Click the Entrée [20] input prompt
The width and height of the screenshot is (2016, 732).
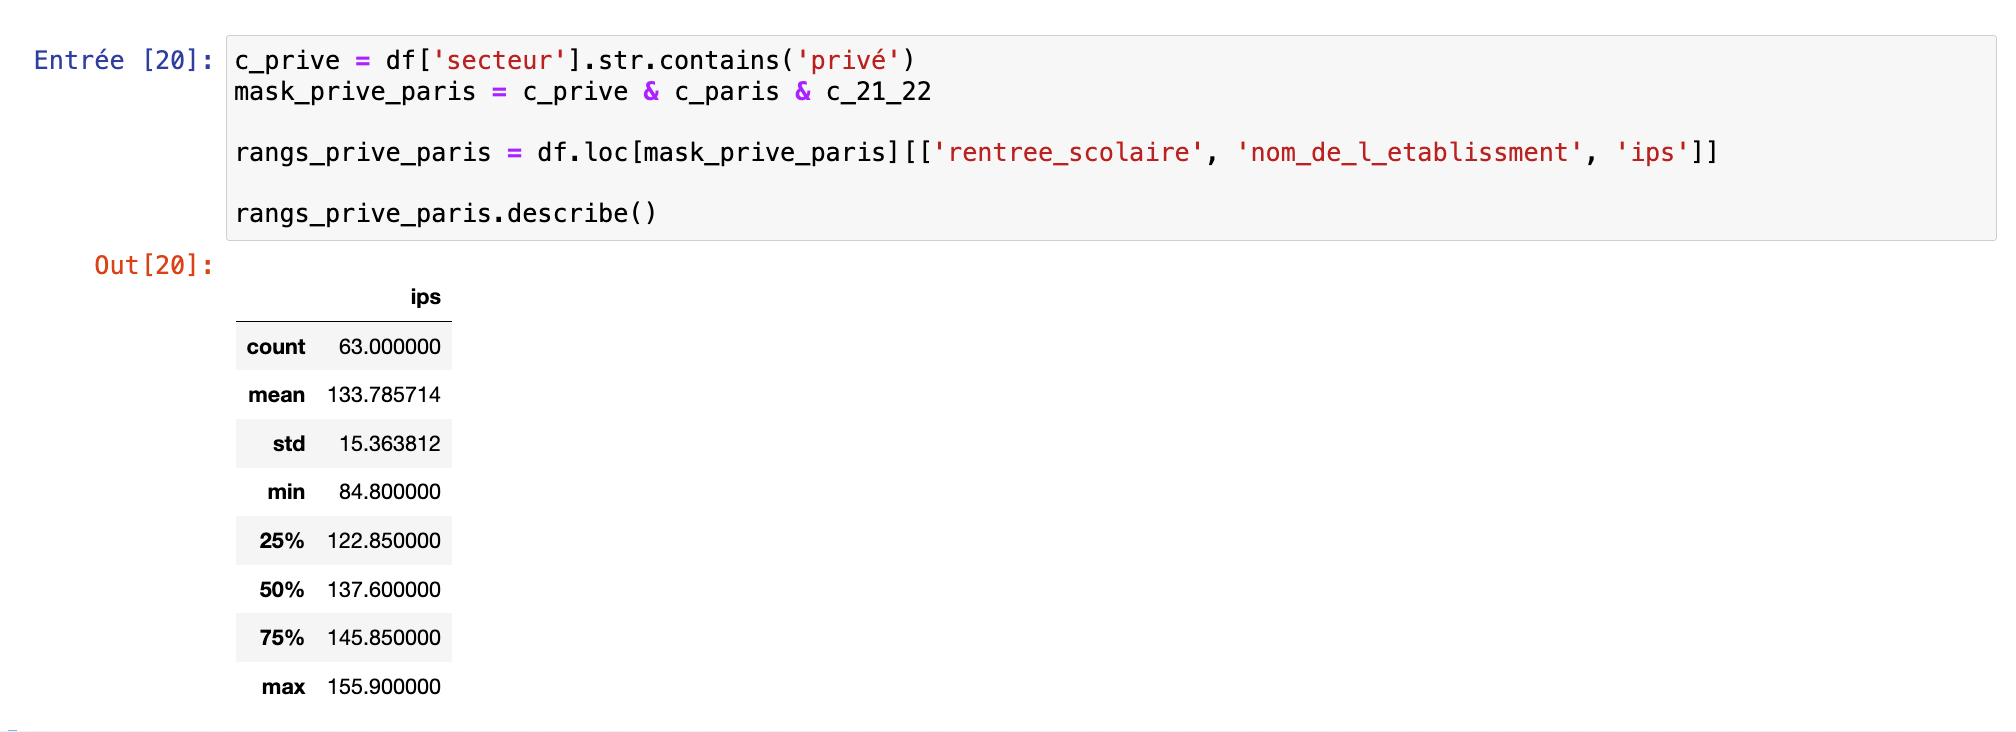tap(124, 61)
